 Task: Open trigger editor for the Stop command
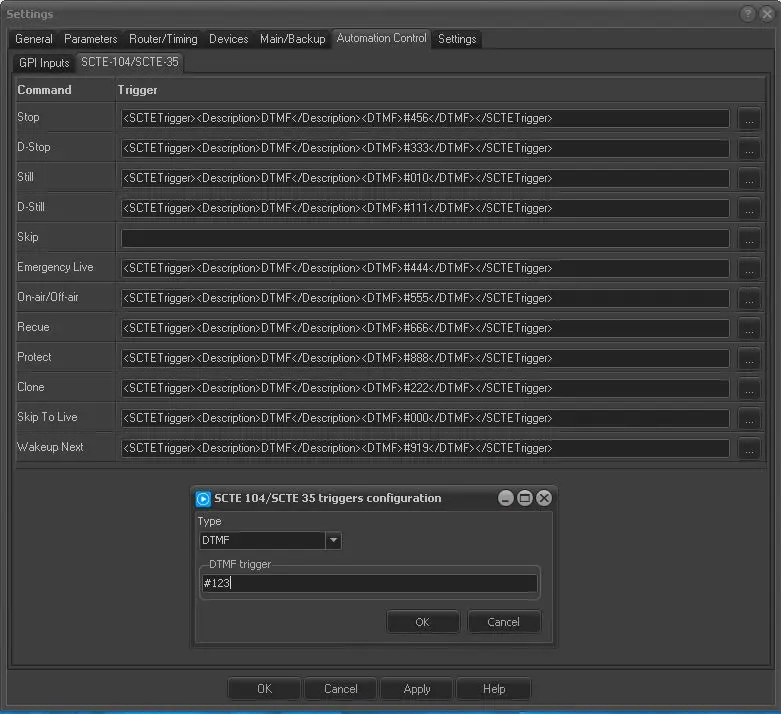pos(749,119)
